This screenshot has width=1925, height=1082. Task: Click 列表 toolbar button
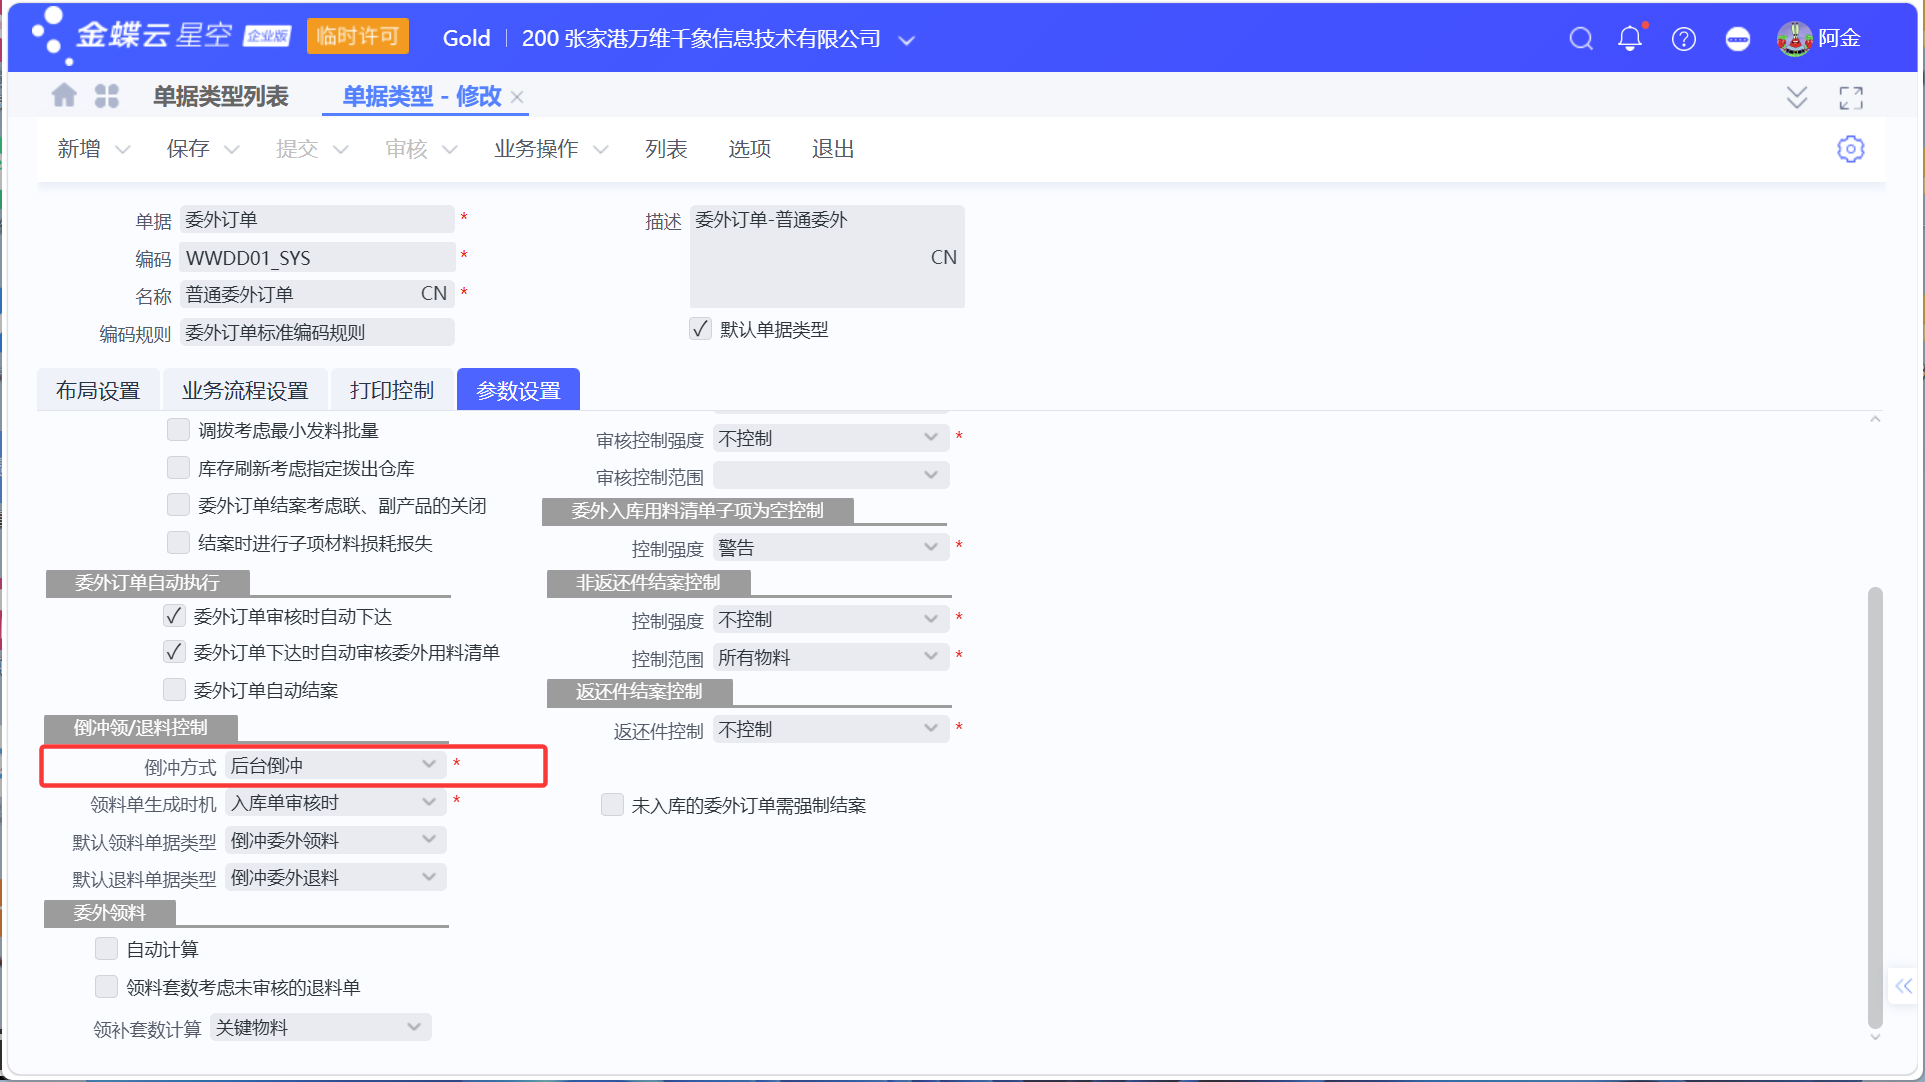point(666,149)
